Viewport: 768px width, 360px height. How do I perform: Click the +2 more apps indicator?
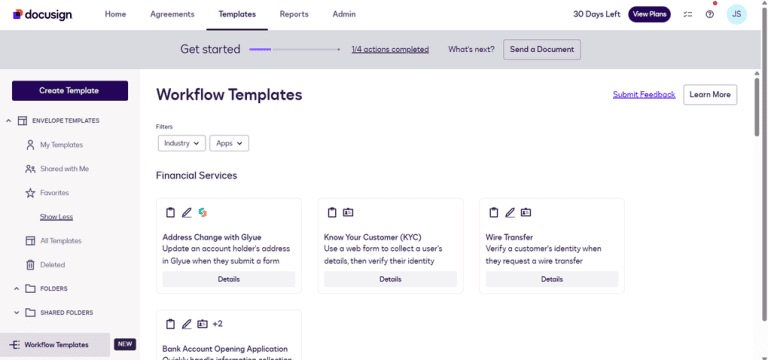[217, 324]
